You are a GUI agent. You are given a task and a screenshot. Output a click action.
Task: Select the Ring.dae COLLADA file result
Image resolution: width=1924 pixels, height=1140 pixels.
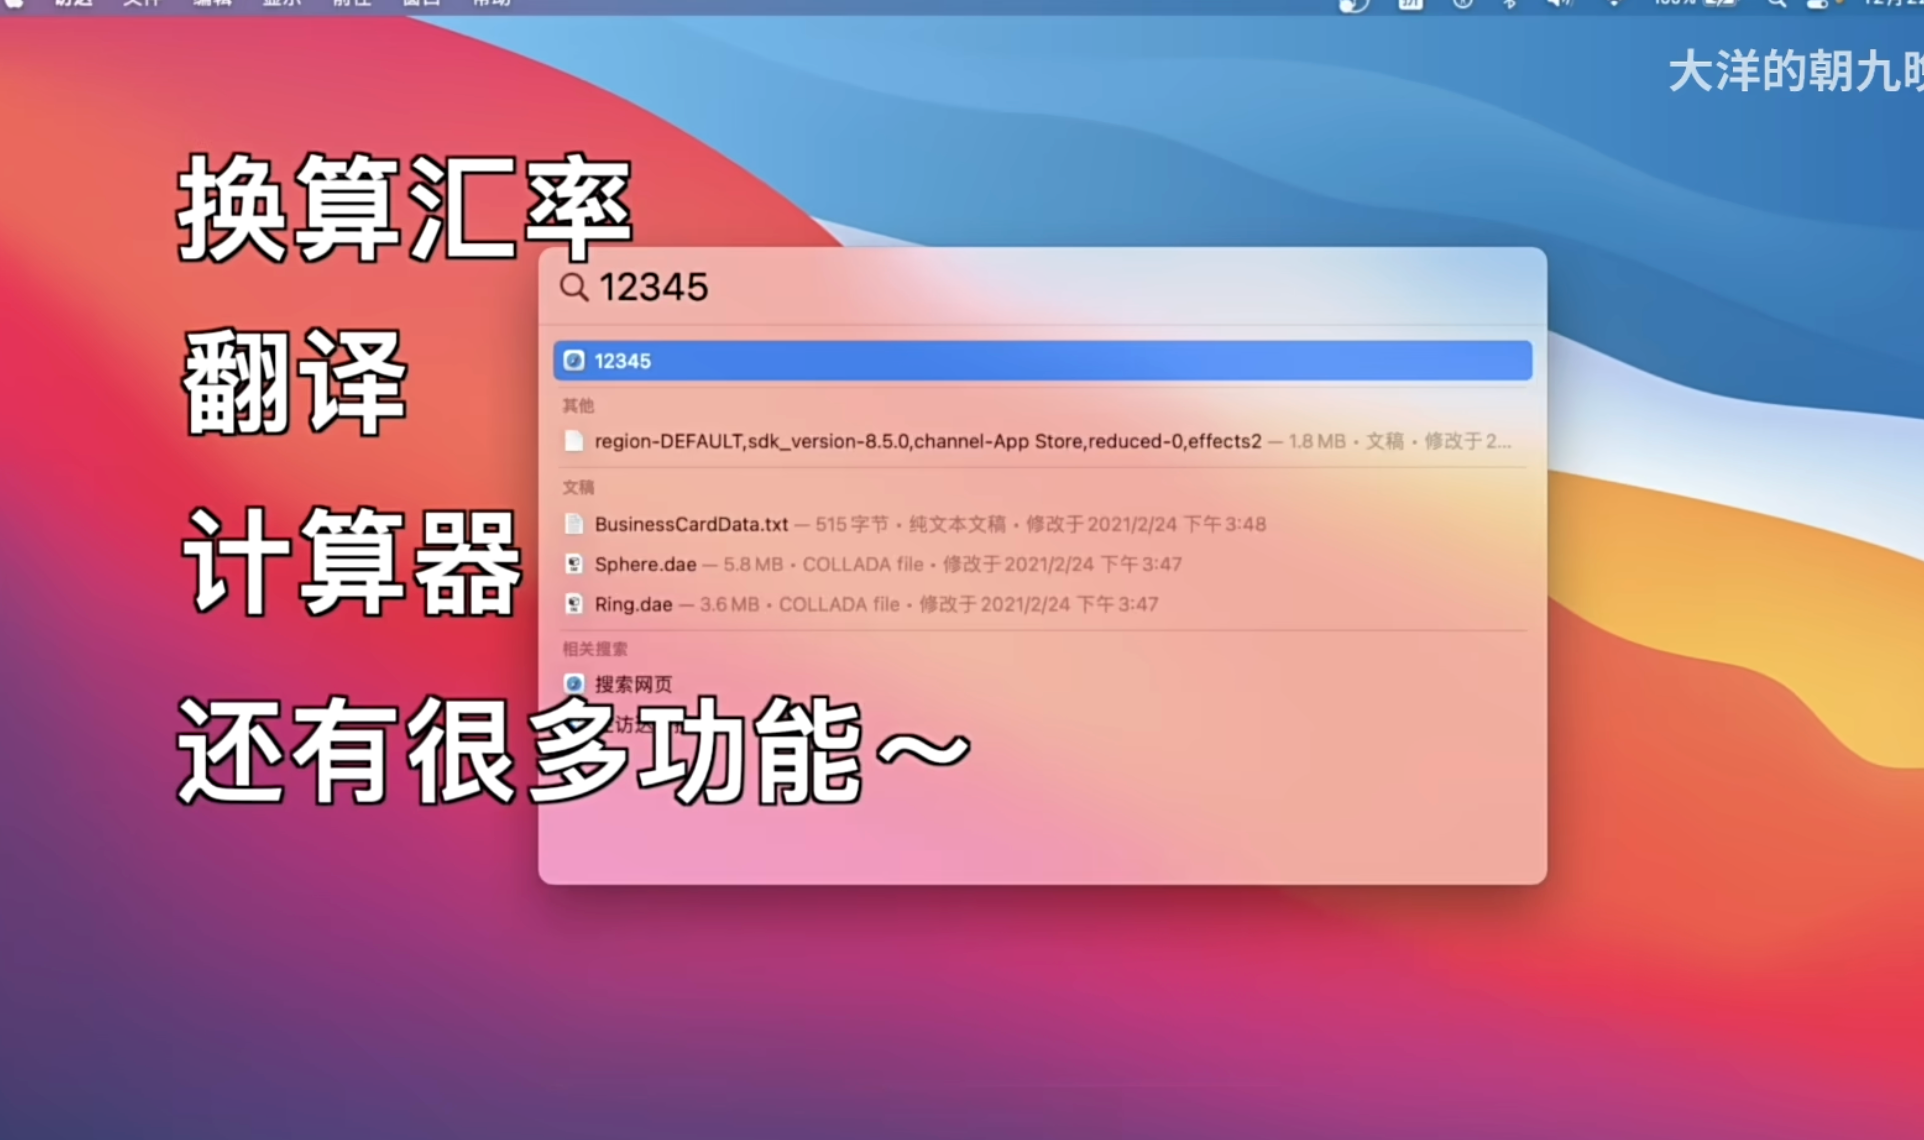(633, 604)
